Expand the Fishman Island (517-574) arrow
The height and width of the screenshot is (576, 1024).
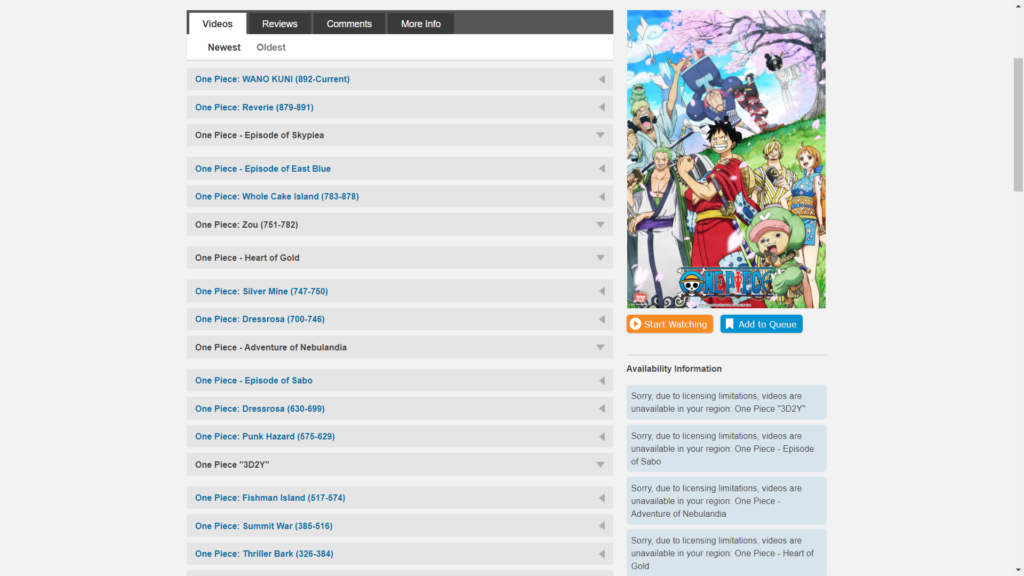(601, 498)
